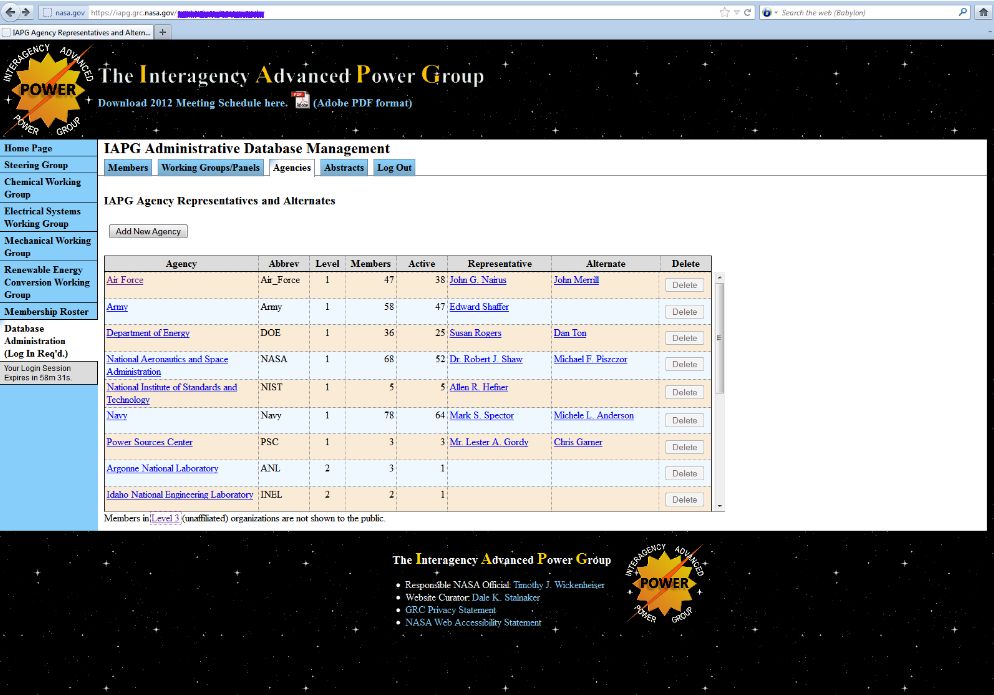994x695 pixels.
Task: Click the search magnifier icon
Action: (x=962, y=12)
